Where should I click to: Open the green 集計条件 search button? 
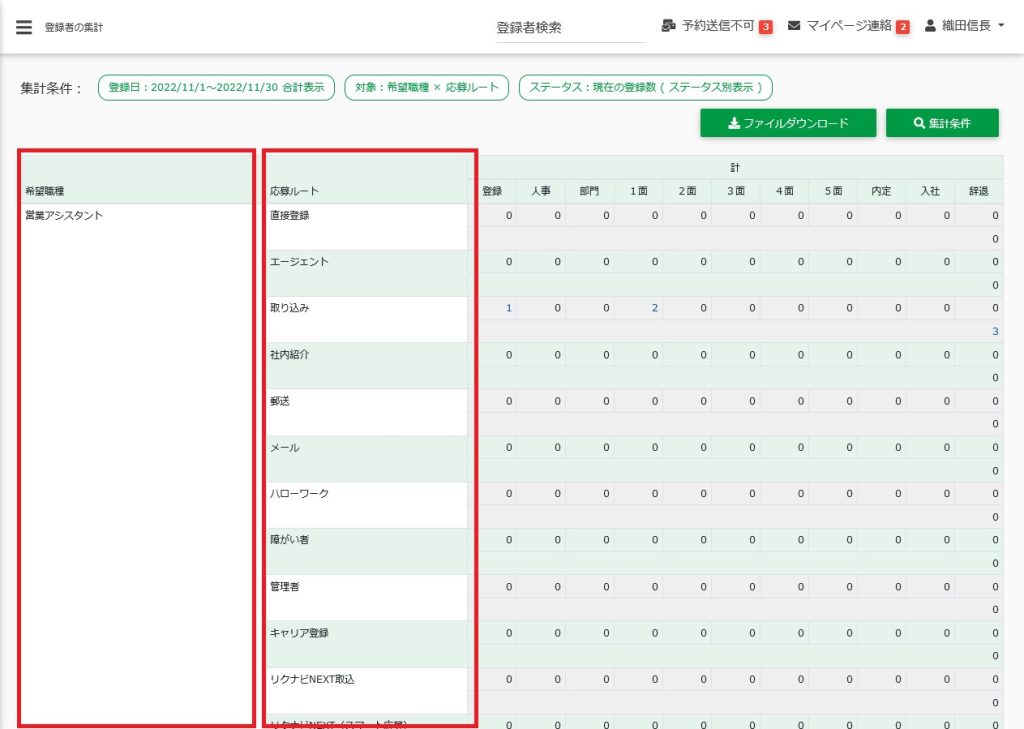click(x=942, y=123)
